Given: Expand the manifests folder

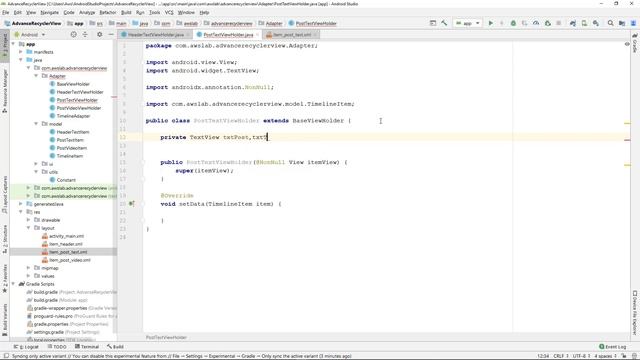Looking at the screenshot, I should coord(21,52).
